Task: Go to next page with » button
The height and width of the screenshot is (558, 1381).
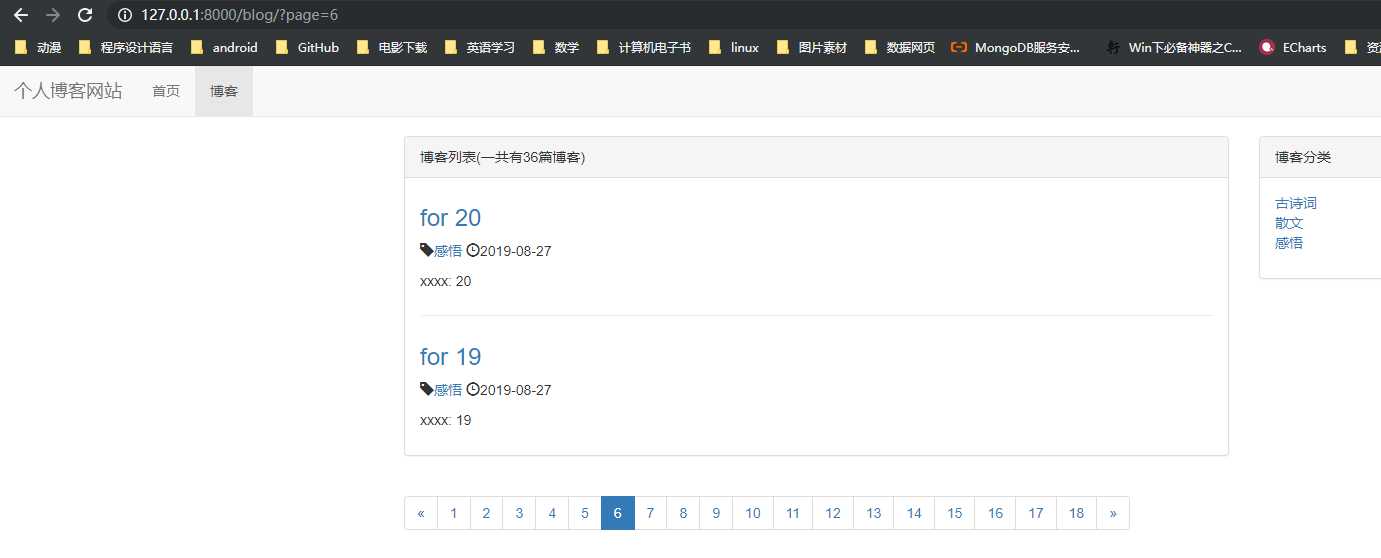Action: click(1113, 513)
